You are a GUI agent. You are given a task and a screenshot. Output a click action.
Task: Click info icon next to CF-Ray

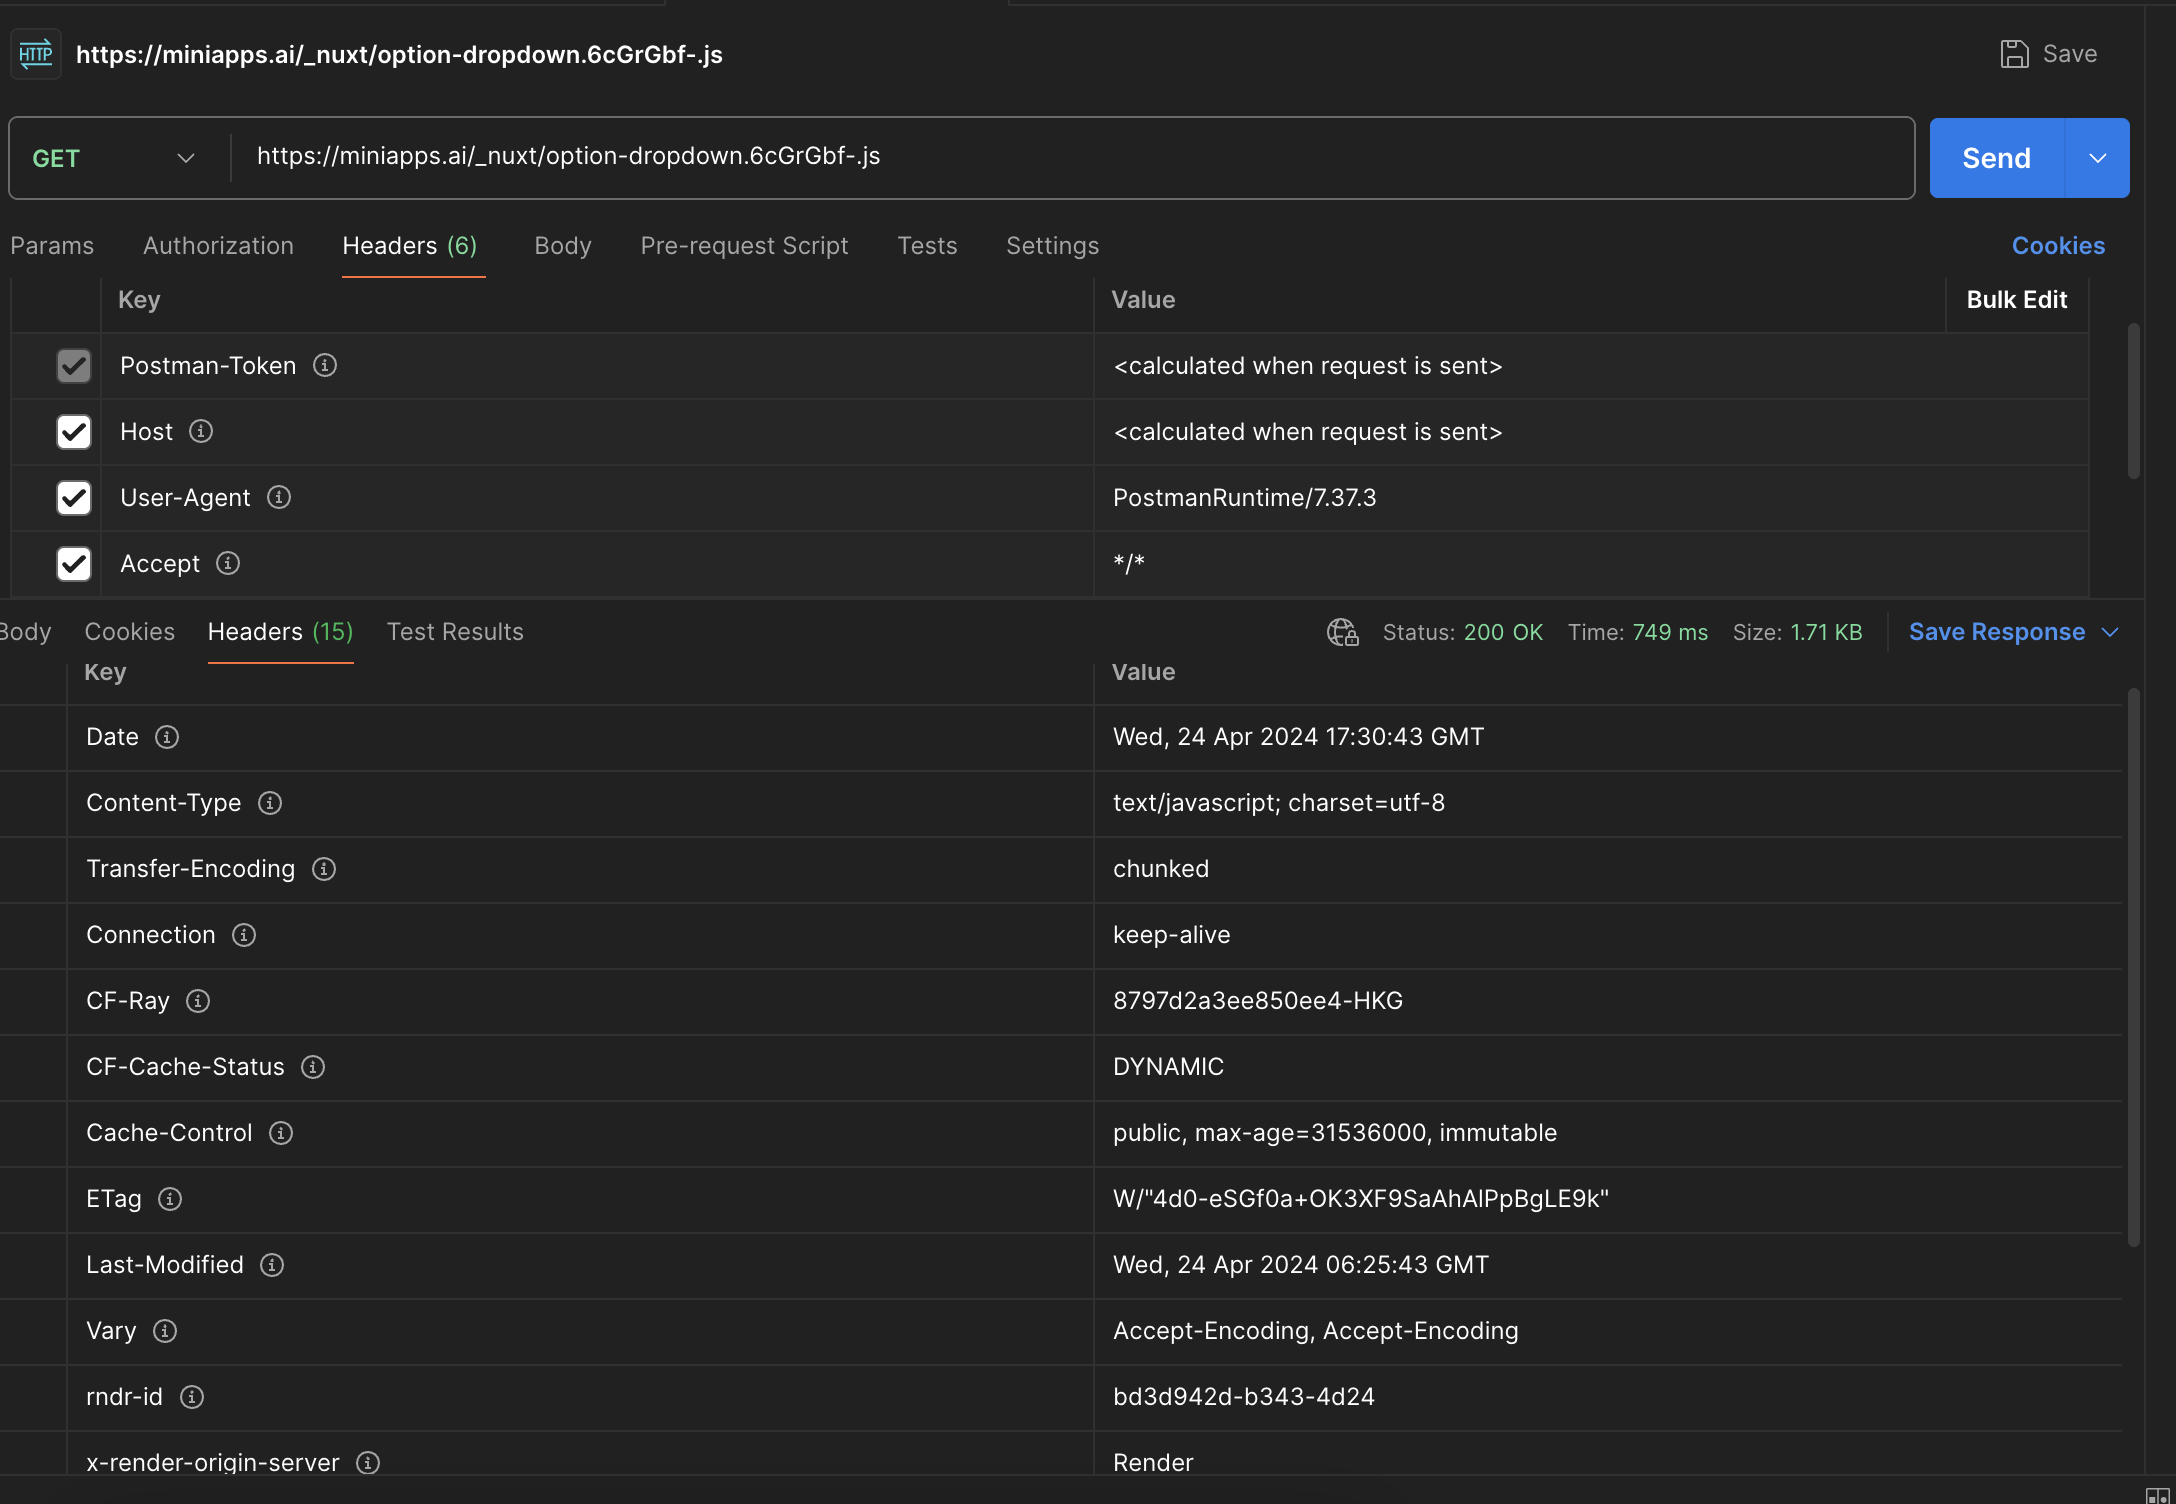click(198, 1001)
